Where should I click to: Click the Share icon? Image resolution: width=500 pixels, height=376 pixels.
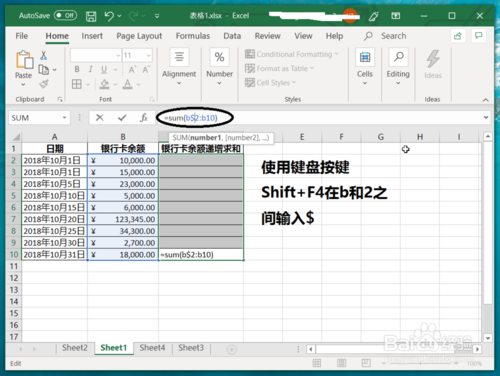click(x=458, y=36)
